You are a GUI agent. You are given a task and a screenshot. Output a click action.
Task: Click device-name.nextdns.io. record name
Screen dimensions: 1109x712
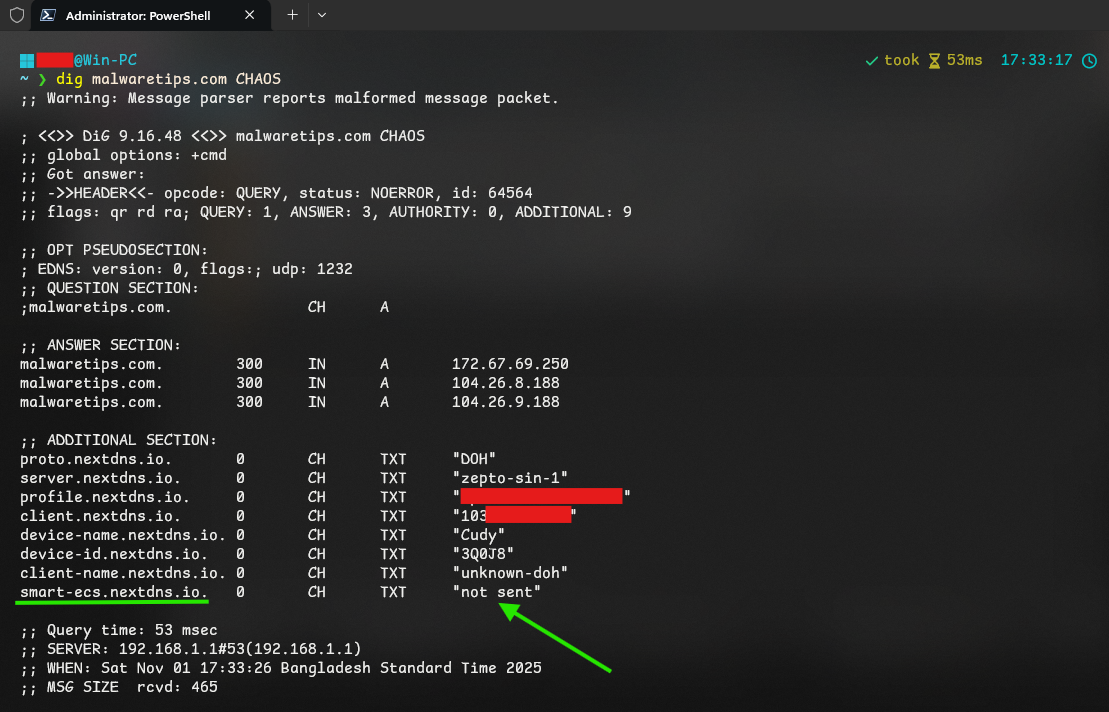[123, 535]
